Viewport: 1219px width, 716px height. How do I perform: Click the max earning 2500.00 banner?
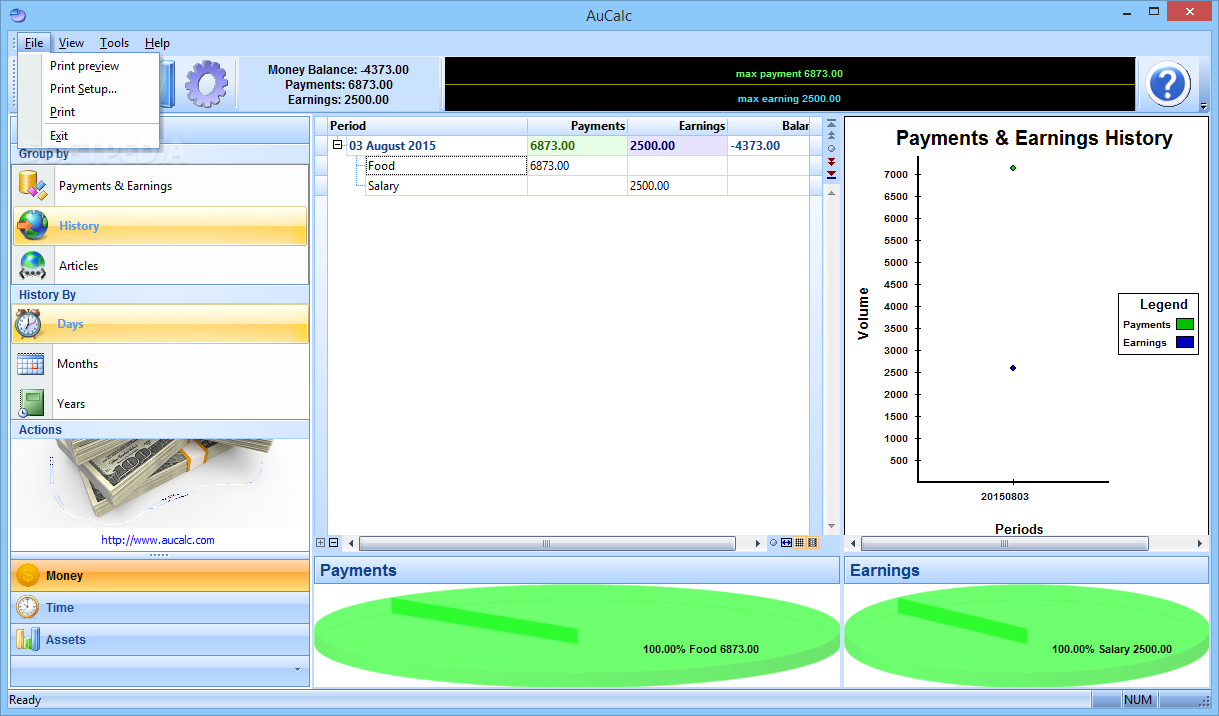pos(789,99)
